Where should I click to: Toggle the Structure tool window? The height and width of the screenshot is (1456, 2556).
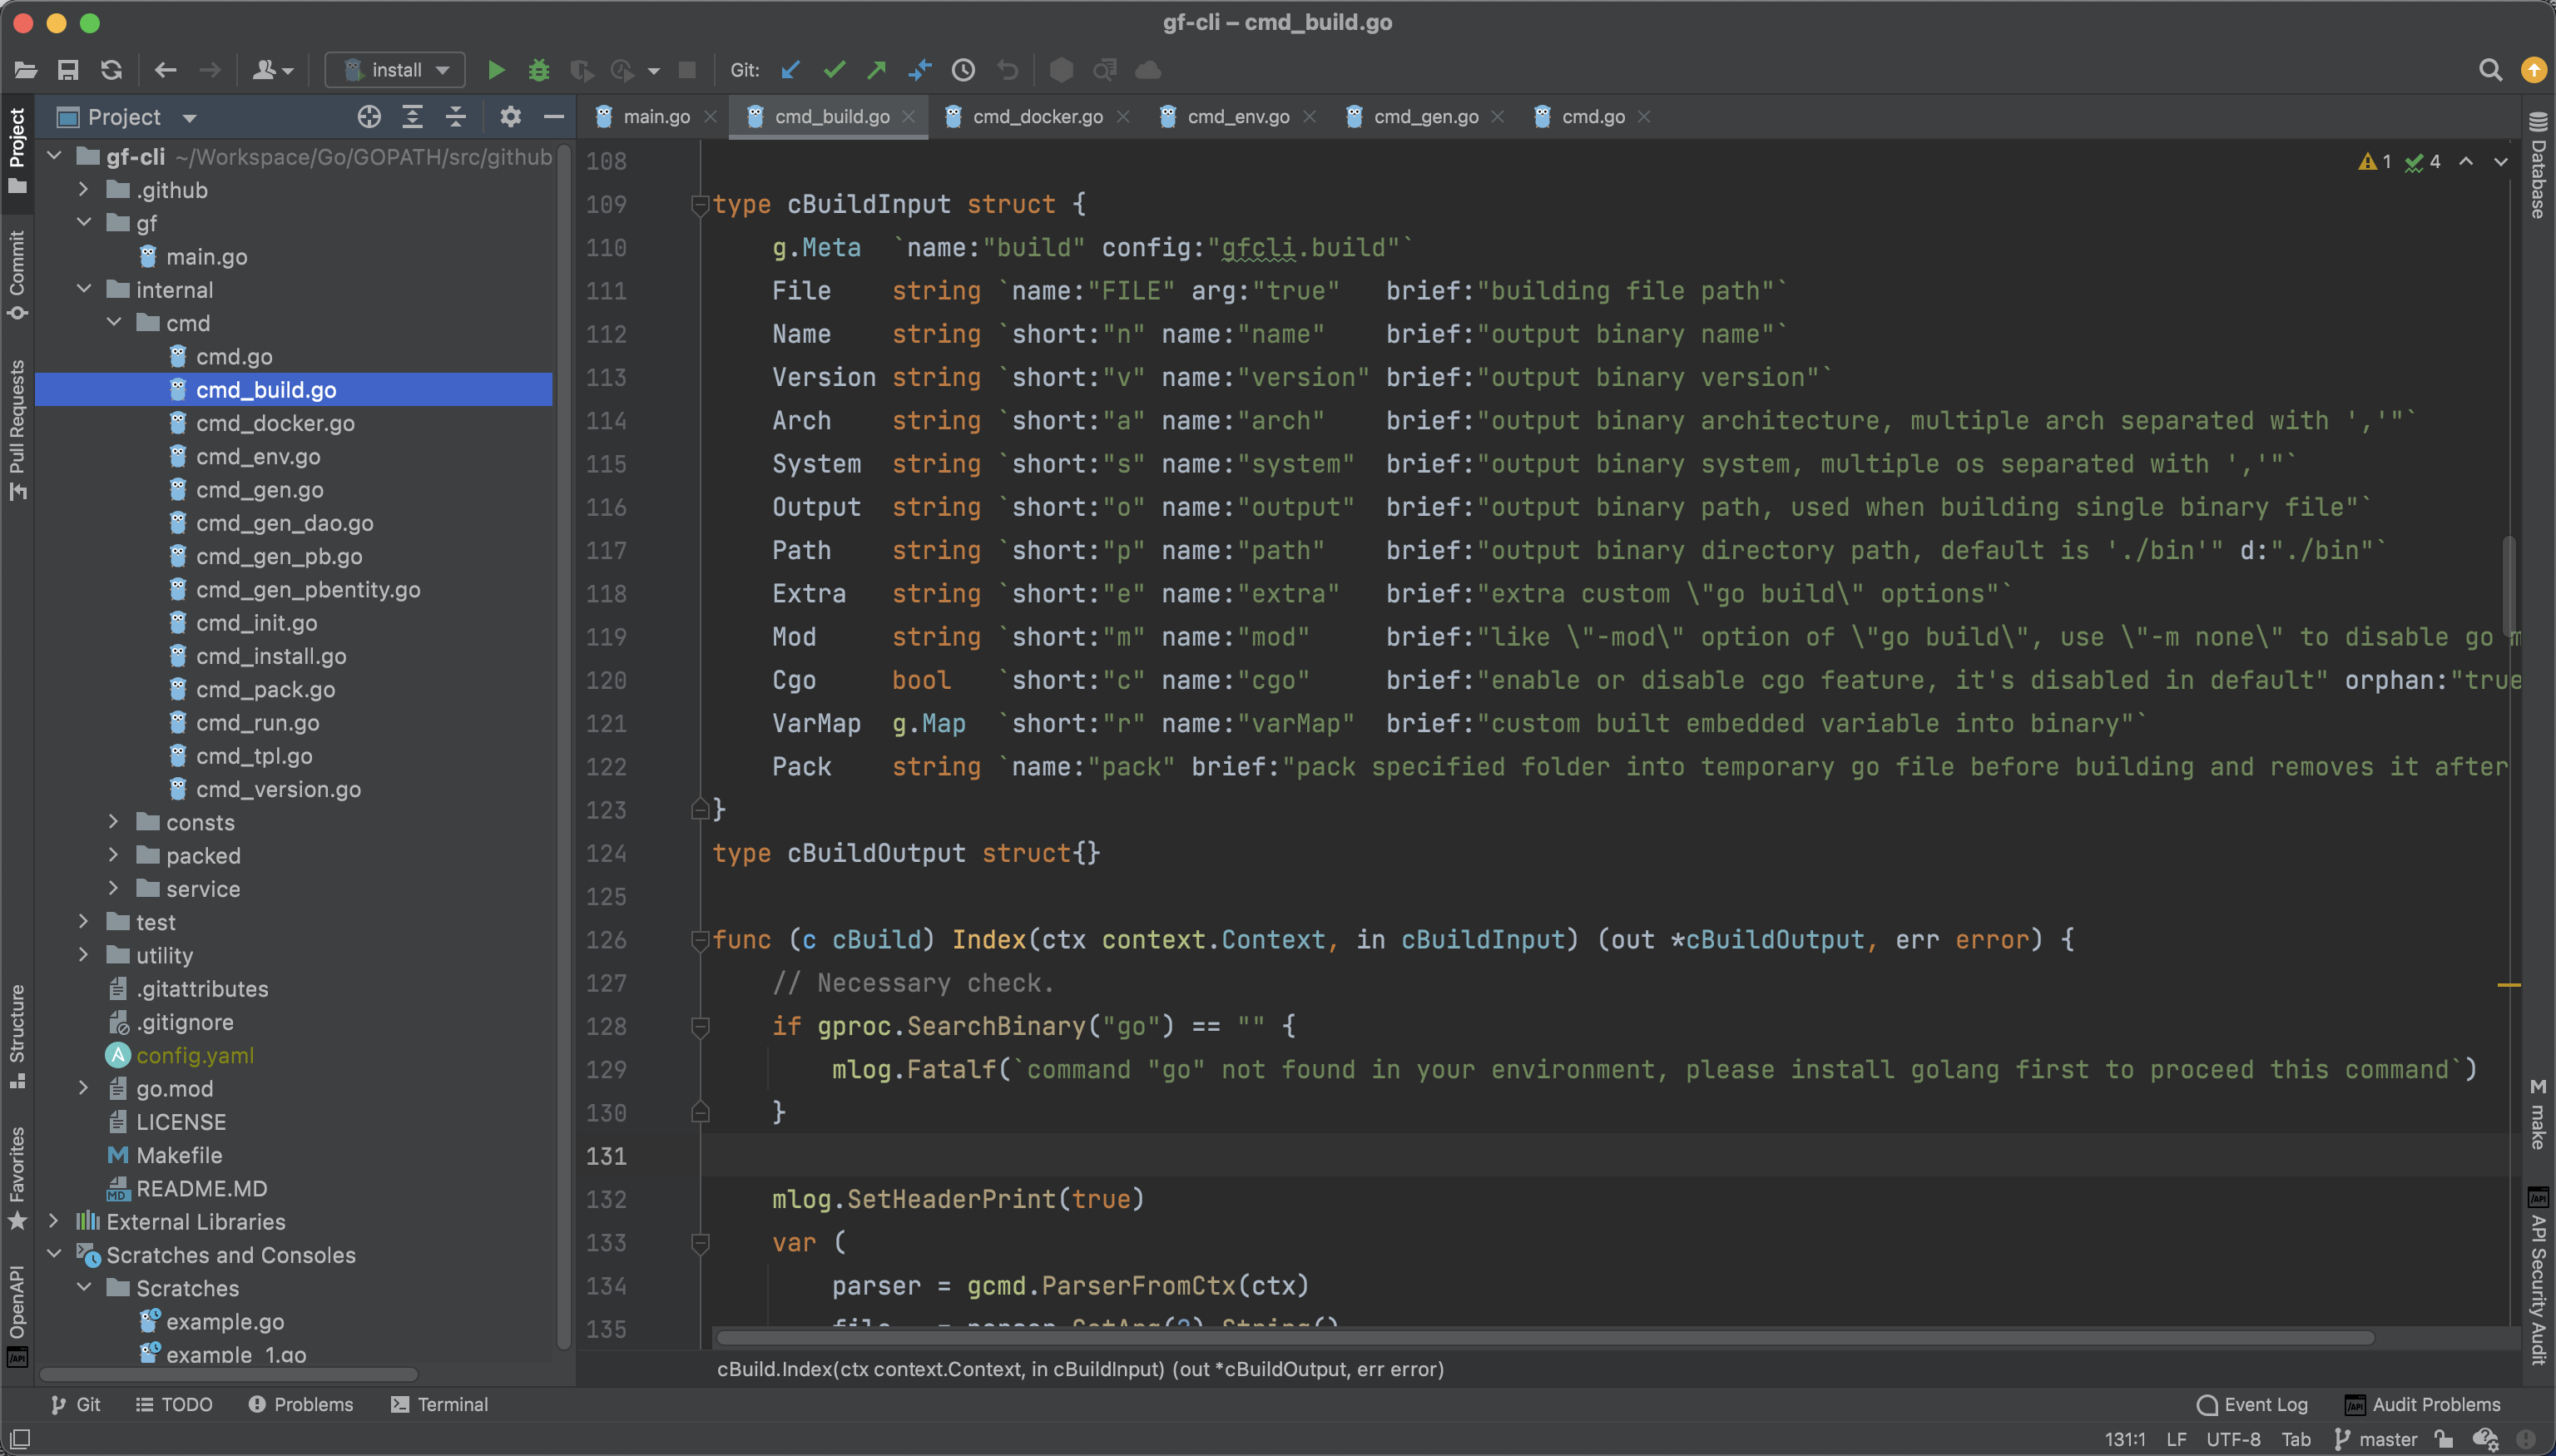(x=17, y=1035)
